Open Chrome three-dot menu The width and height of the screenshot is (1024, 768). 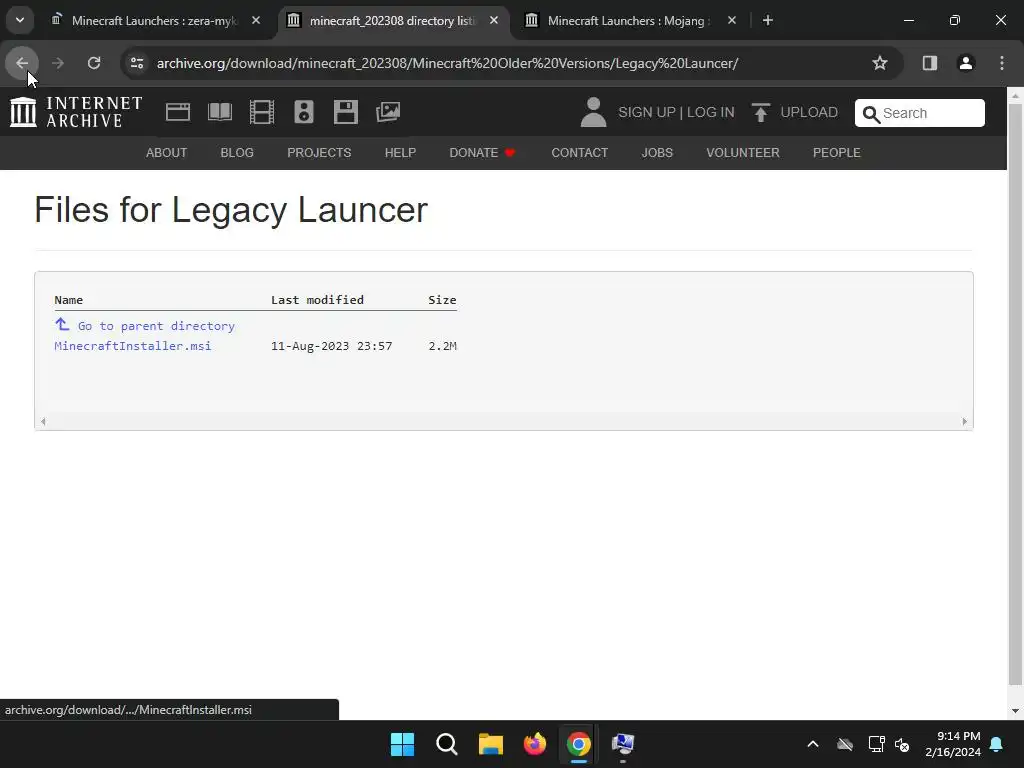[1002, 63]
